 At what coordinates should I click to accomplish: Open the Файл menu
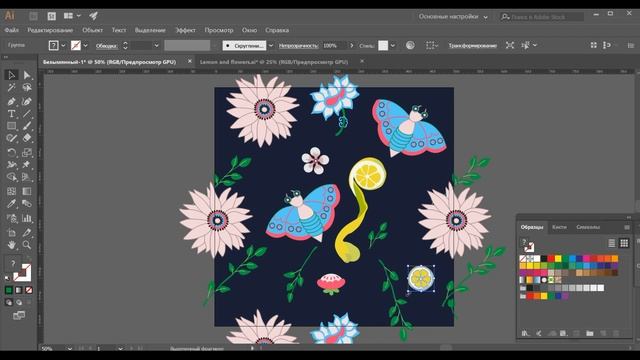pyautogui.click(x=11, y=30)
